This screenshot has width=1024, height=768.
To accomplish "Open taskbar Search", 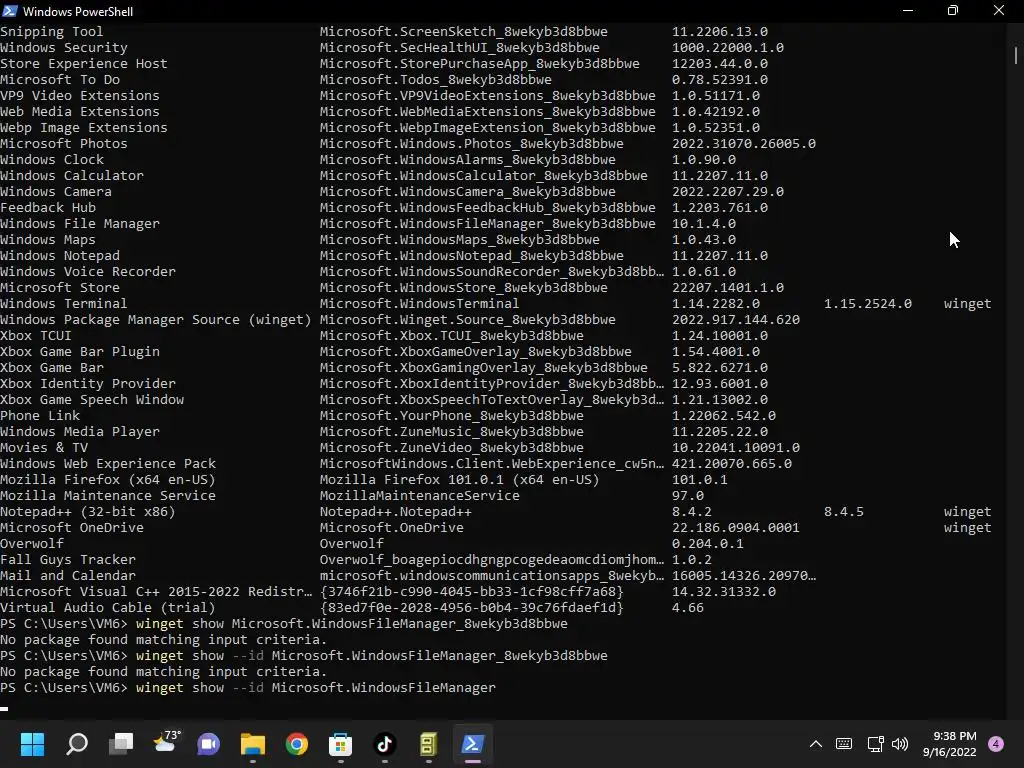I will click(x=77, y=744).
